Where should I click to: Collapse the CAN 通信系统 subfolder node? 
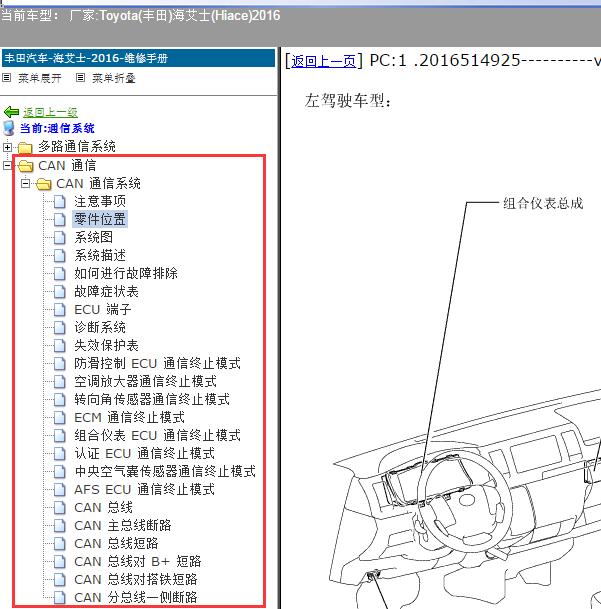[x=25, y=183]
